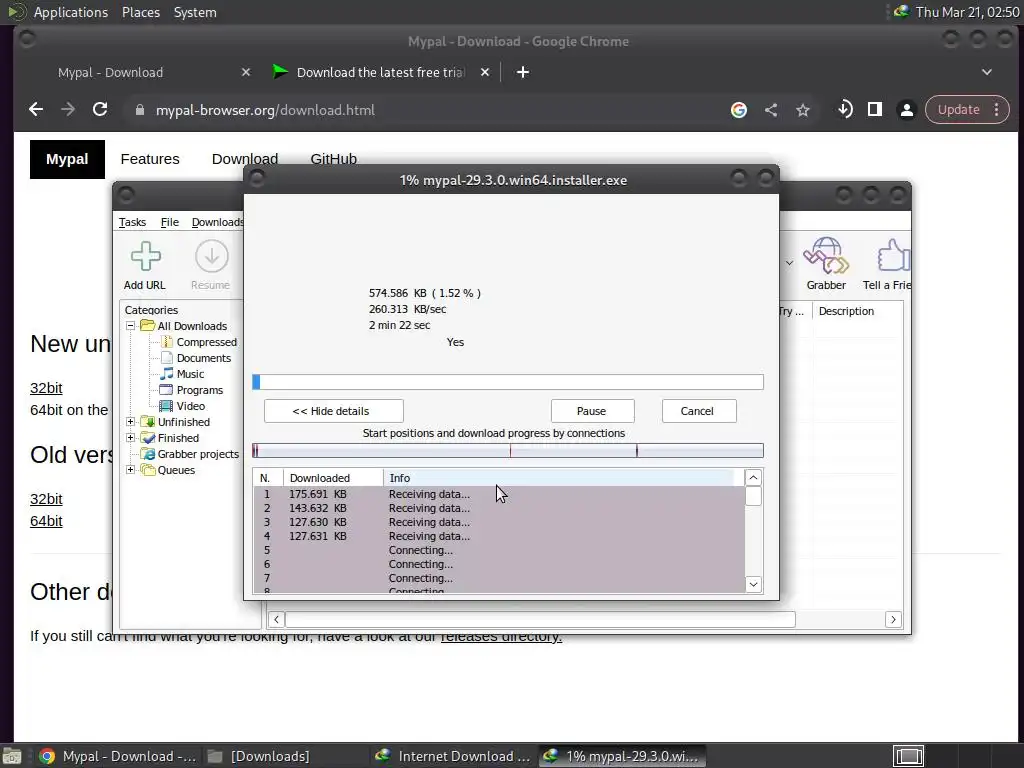Pause the mypal installer download

(592, 411)
